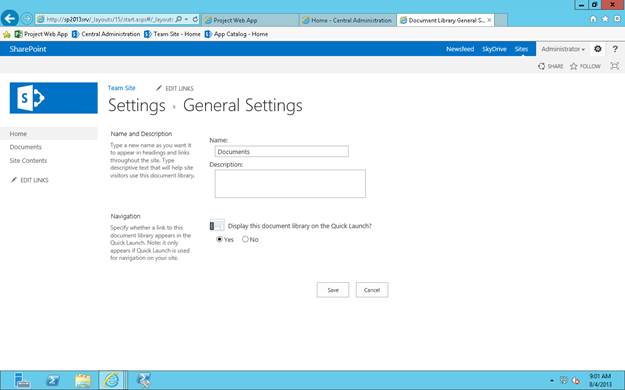This screenshot has width=625, height=390.
Task: Click the SharePoint site logo
Action: [x=53, y=98]
